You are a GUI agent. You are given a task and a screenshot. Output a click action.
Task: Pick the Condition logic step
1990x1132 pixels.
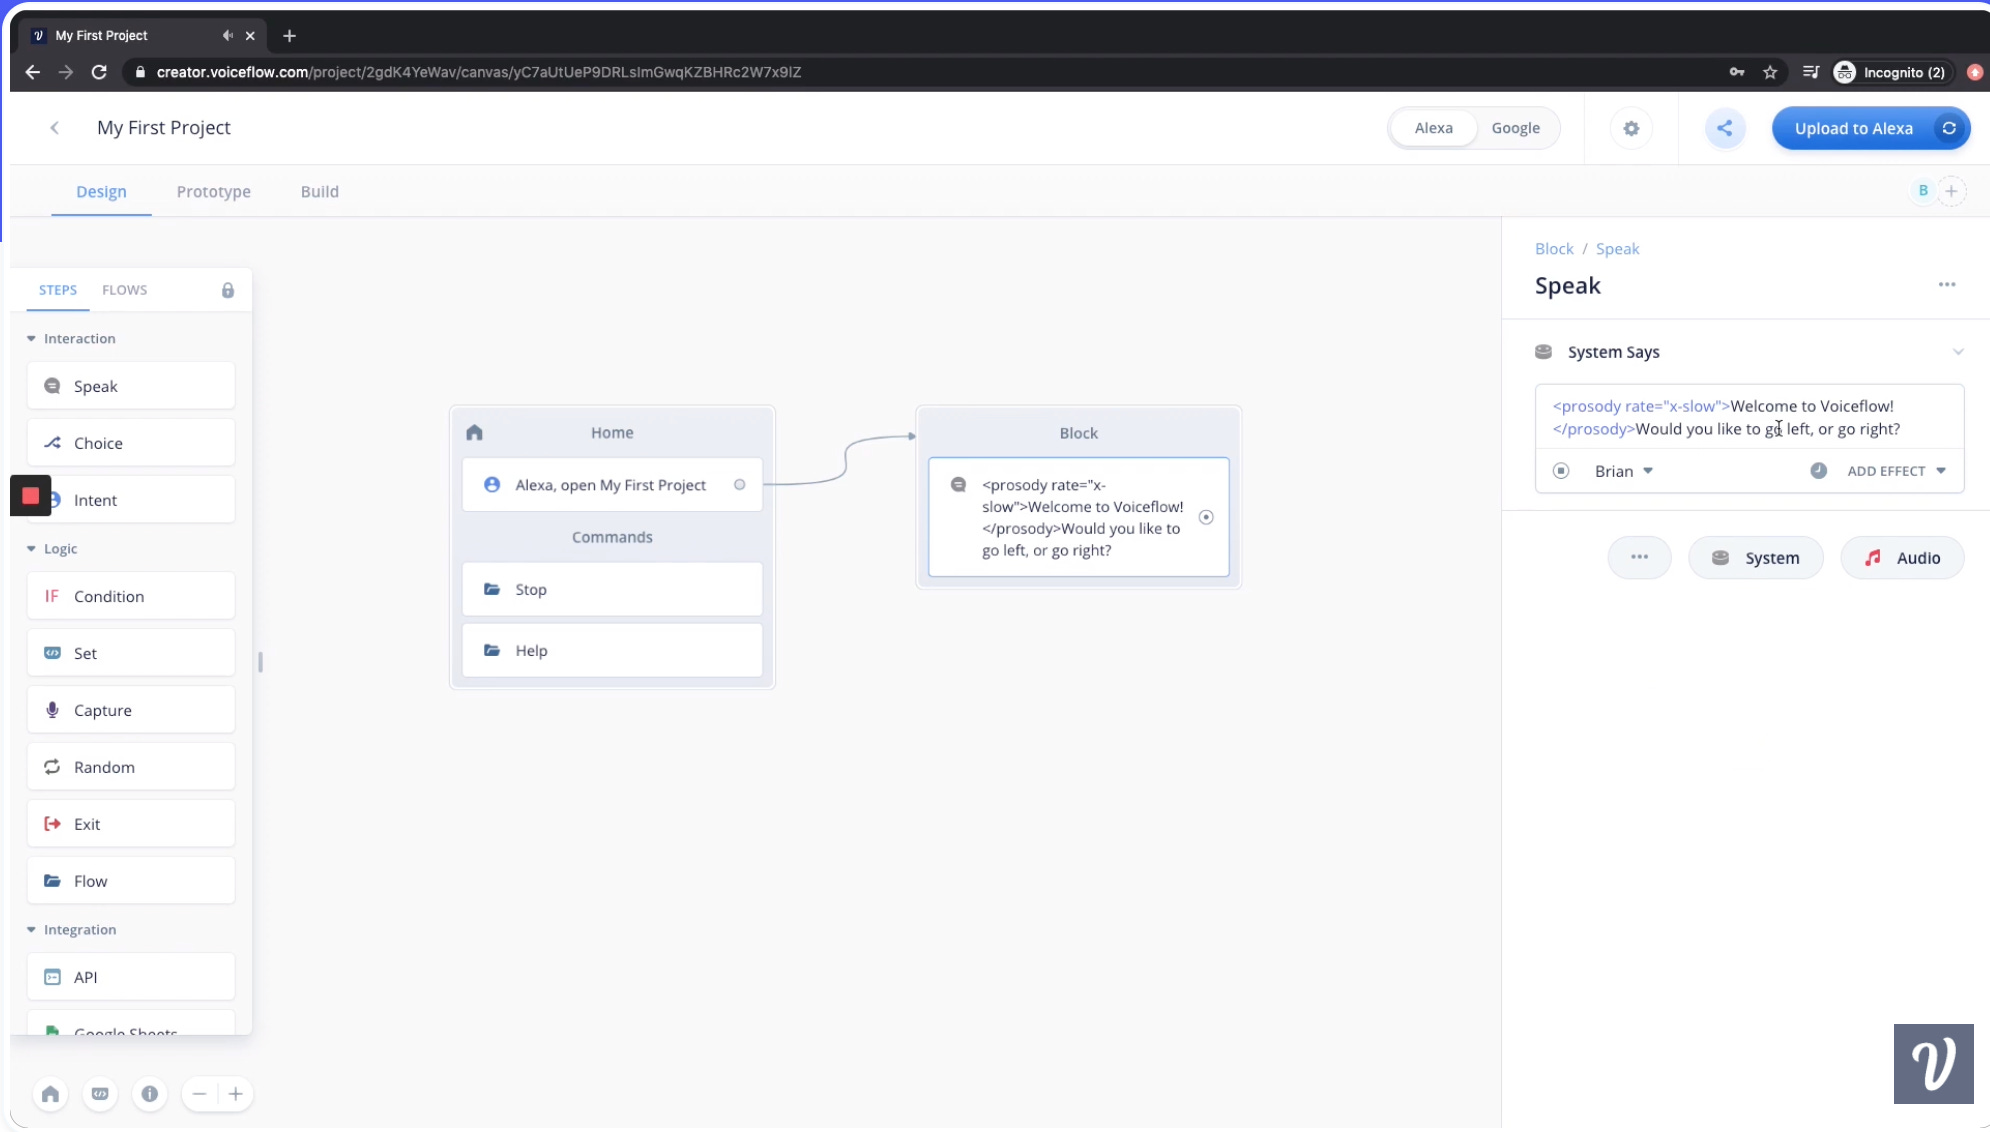tap(131, 596)
